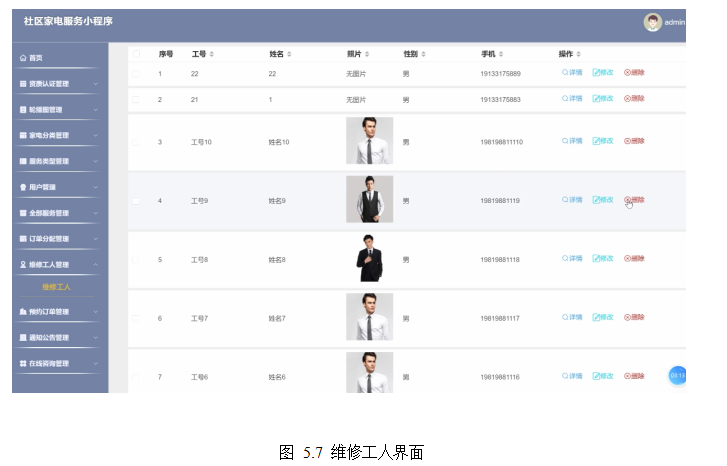Expand 订单分配管理 with its chevron
Image resolution: width=727 pixels, height=466 pixels.
click(x=96, y=239)
